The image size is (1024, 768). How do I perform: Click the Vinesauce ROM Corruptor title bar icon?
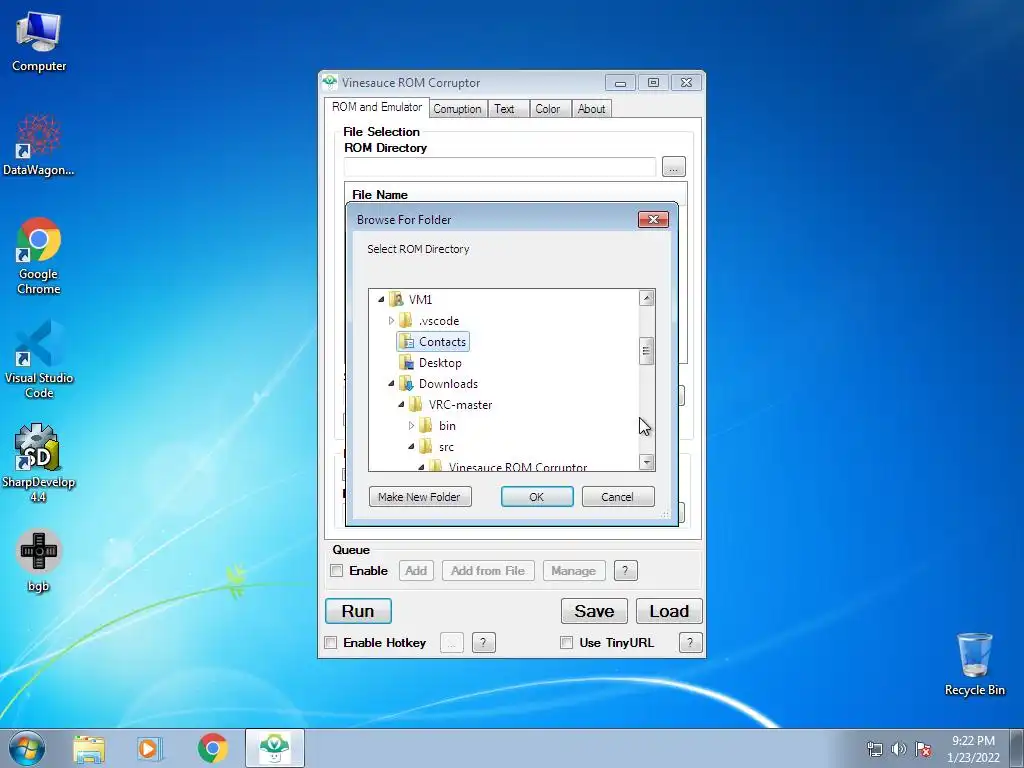[330, 82]
